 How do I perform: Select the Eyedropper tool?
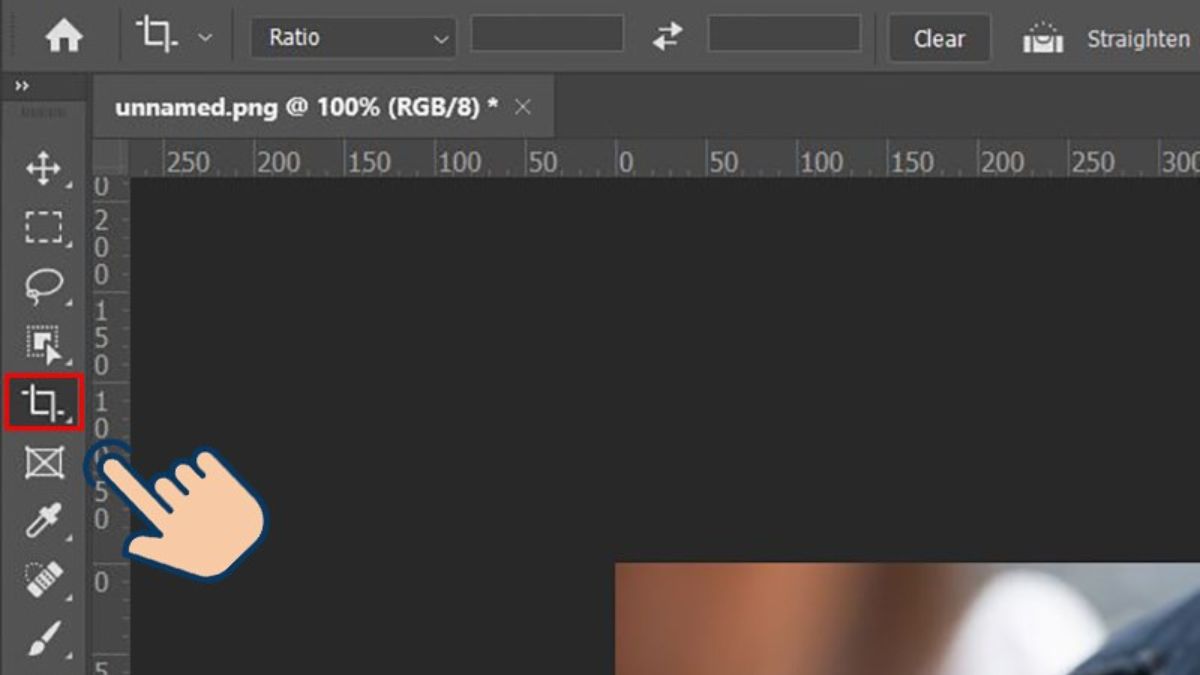43,521
